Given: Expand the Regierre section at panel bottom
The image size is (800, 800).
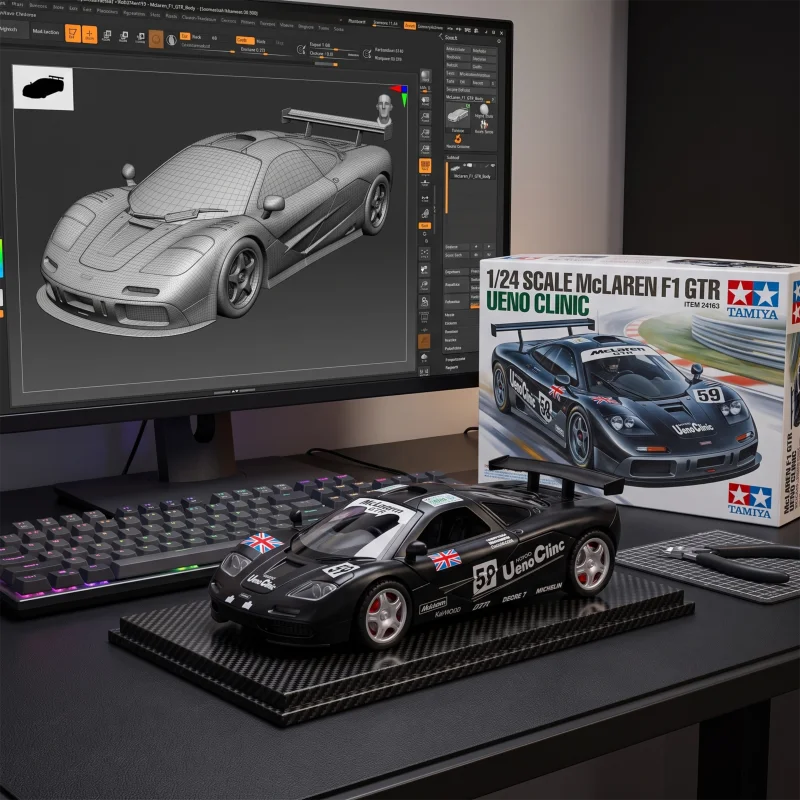Looking at the screenshot, I should tap(452, 367).
